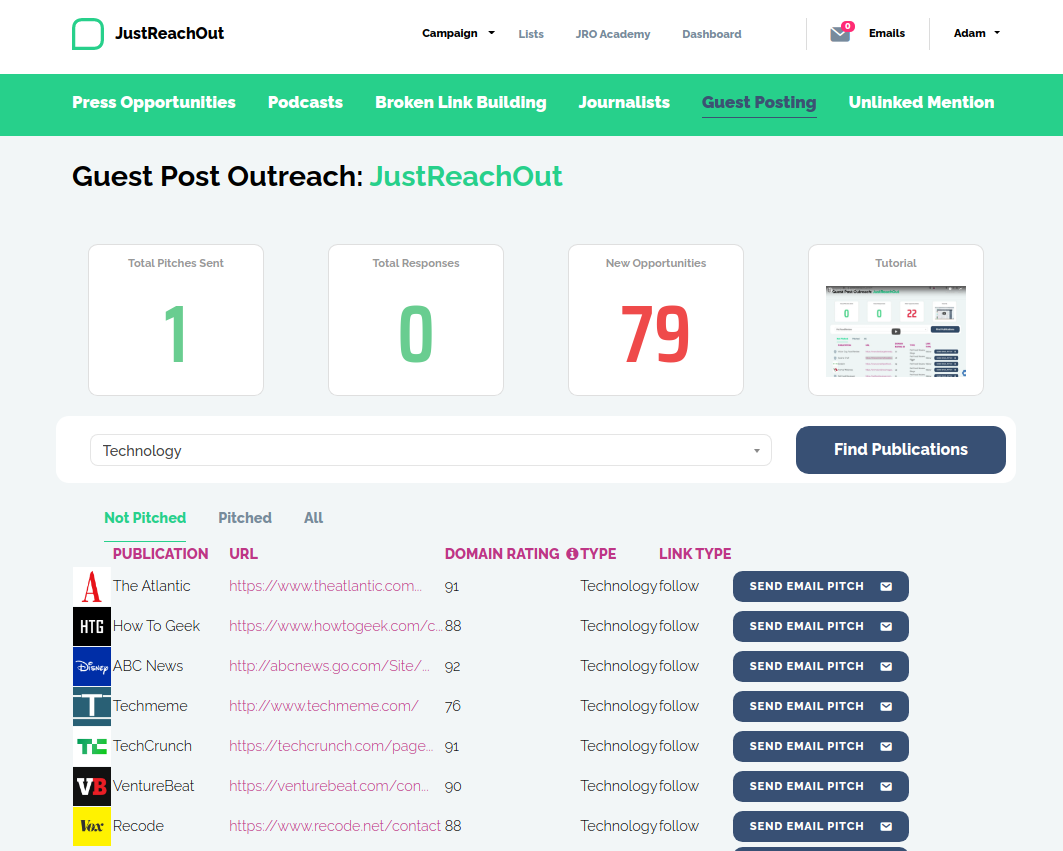Image resolution: width=1063 pixels, height=851 pixels.
Task: Open the How To Geek URL link
Action: pyautogui.click(x=336, y=626)
